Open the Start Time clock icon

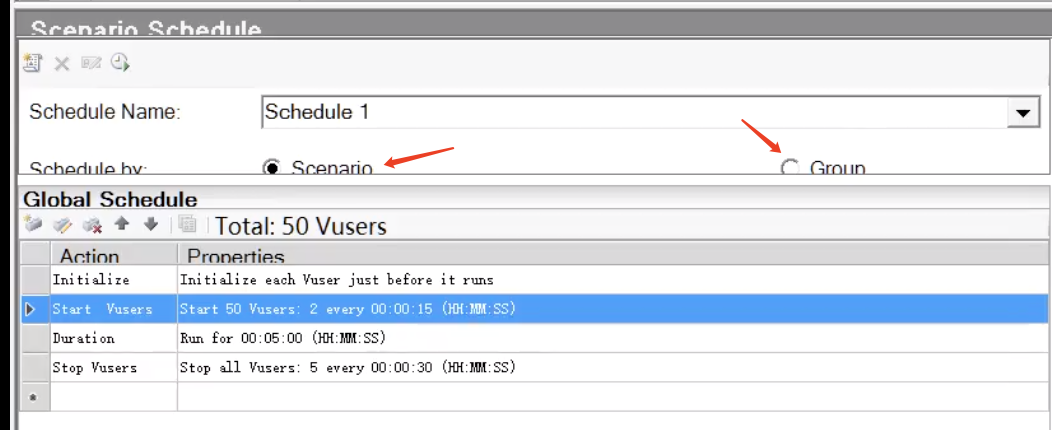(x=120, y=62)
